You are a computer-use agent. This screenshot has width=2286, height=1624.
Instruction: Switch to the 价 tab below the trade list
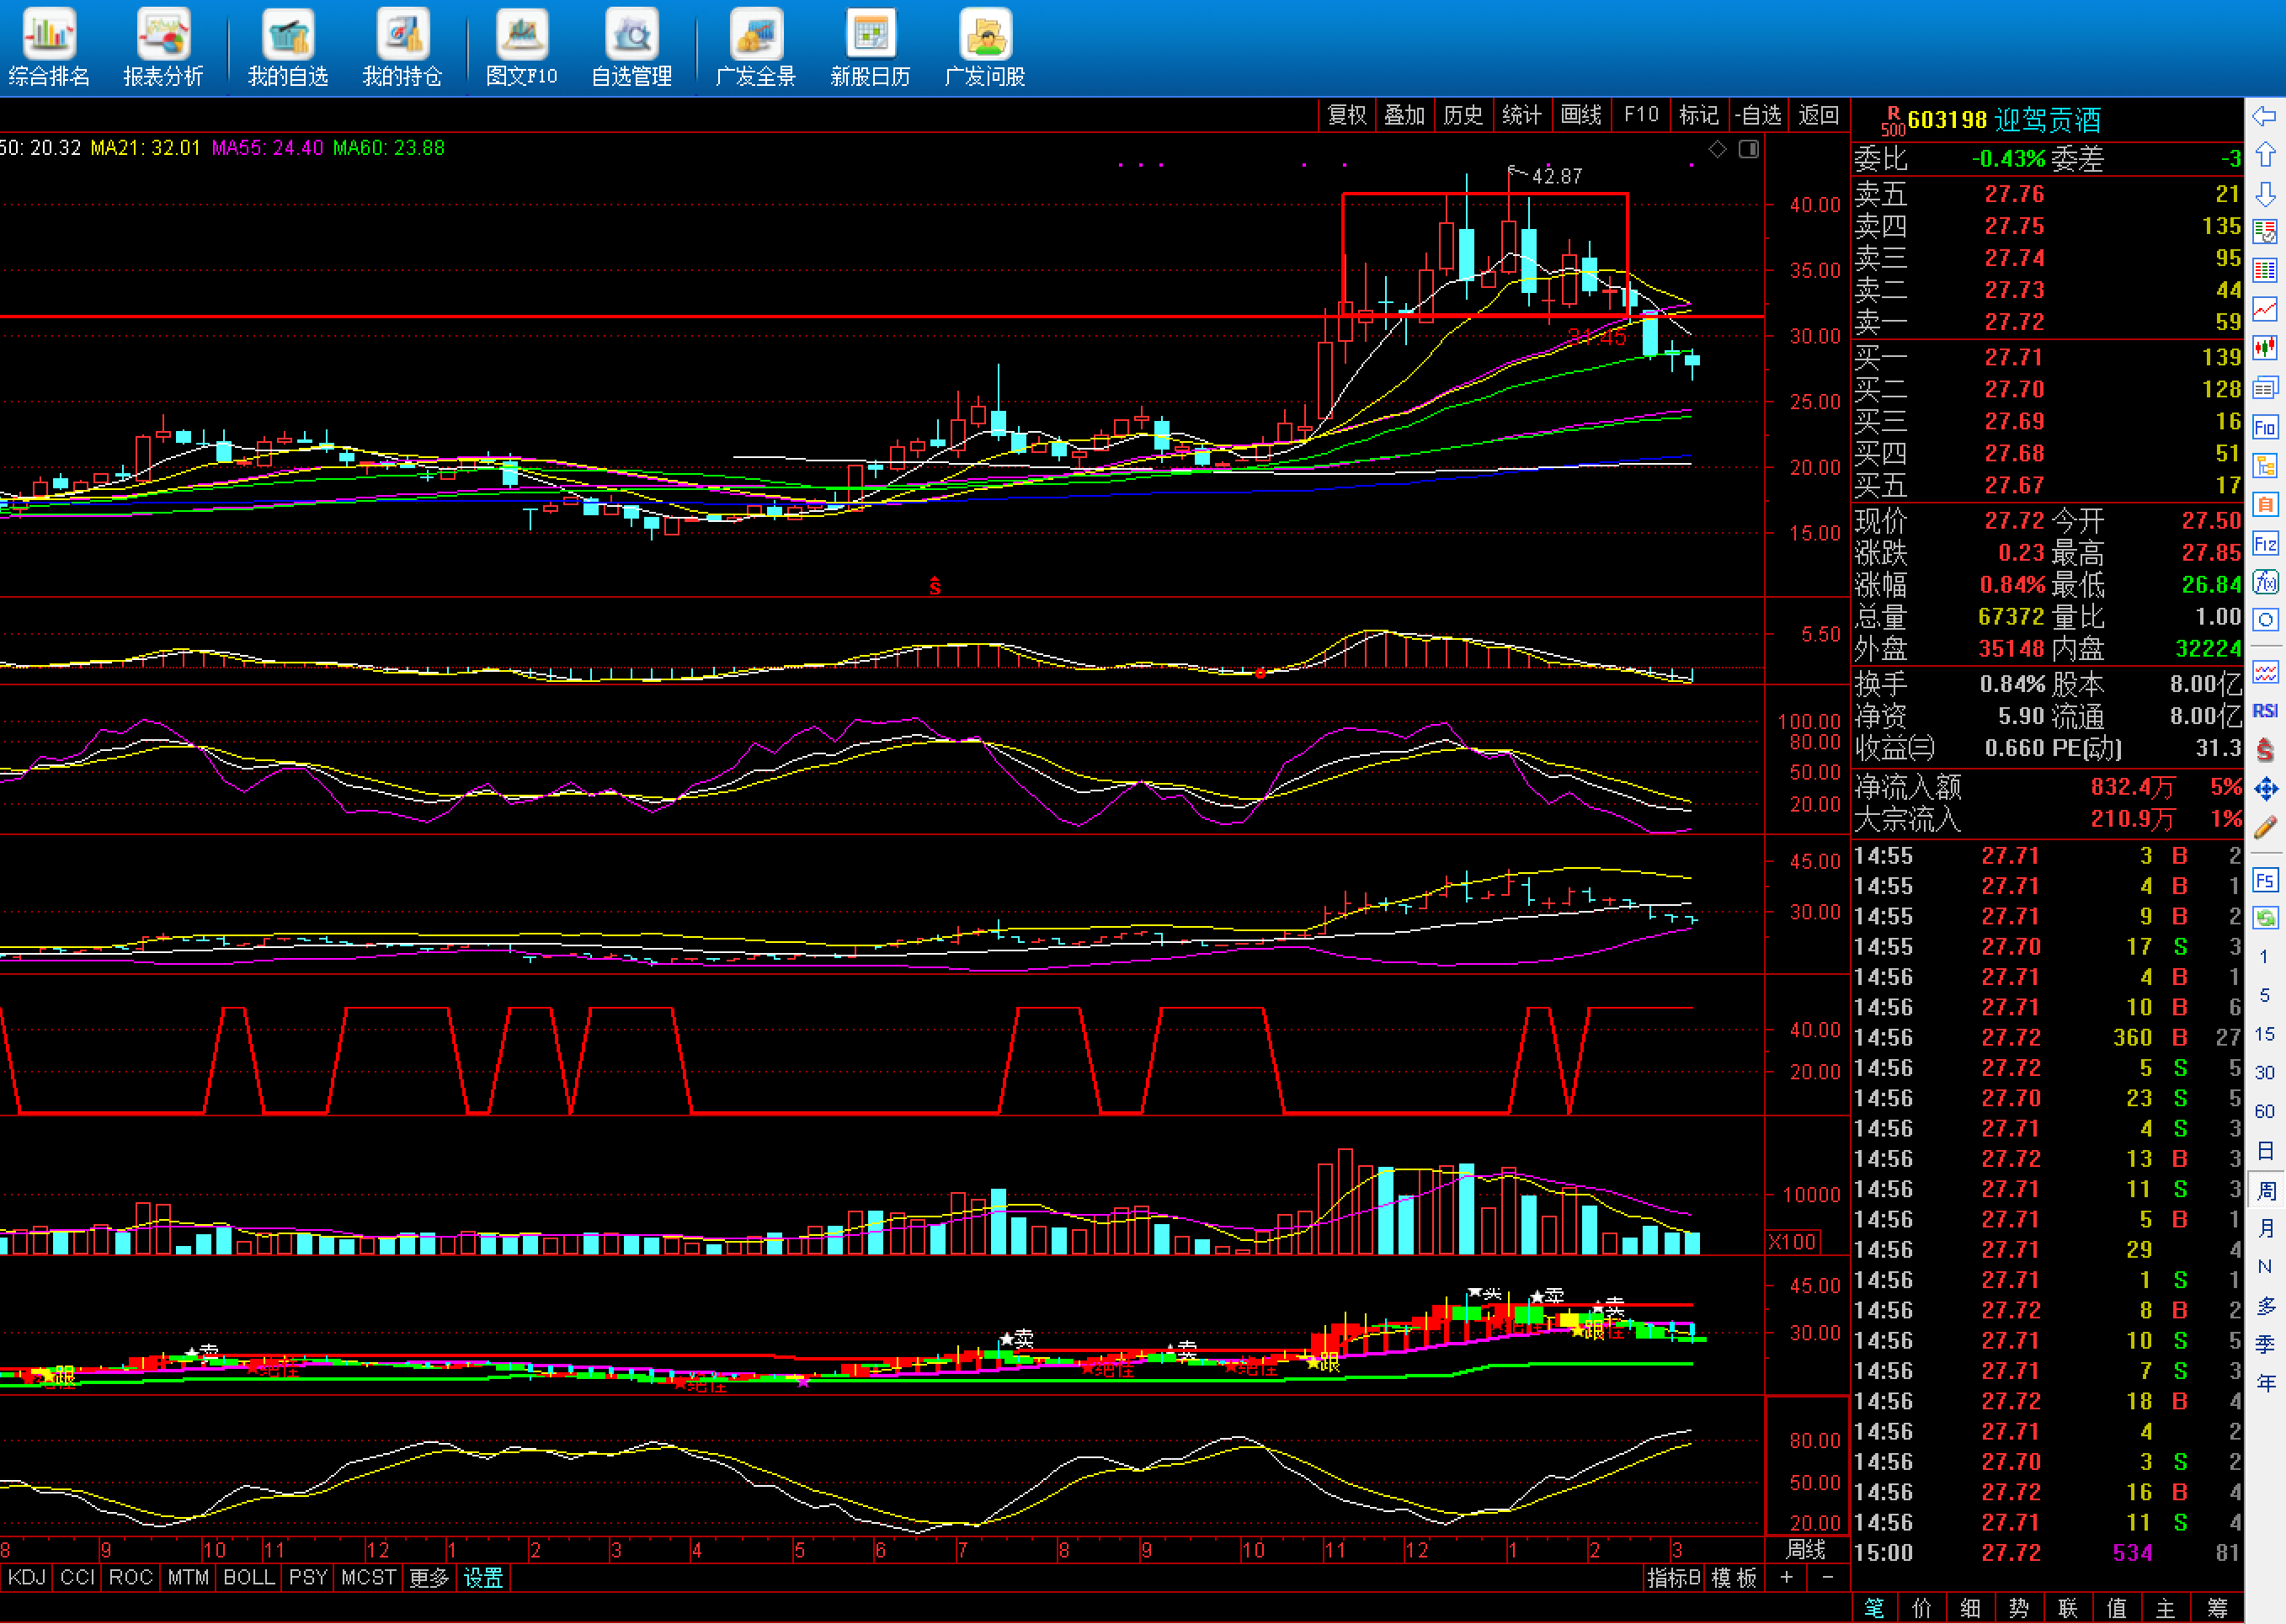pyautogui.click(x=1921, y=1607)
